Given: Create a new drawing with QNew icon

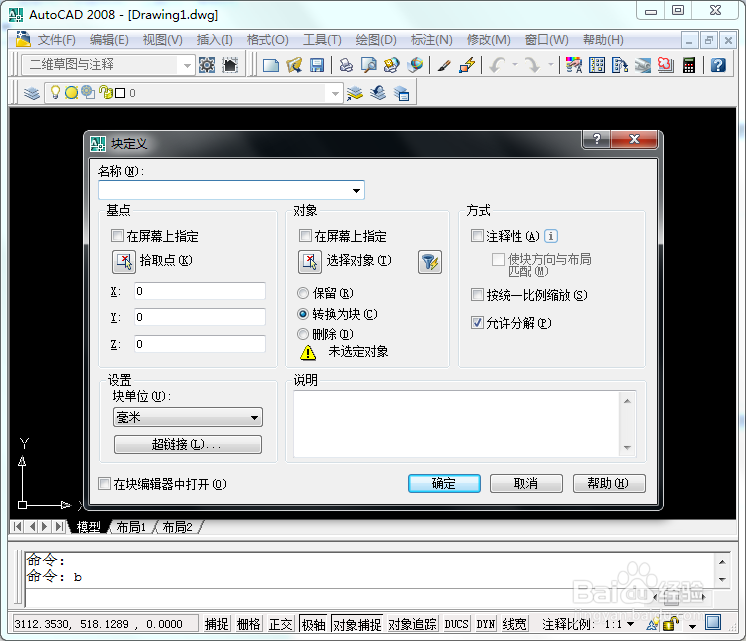Looking at the screenshot, I should coord(271,65).
